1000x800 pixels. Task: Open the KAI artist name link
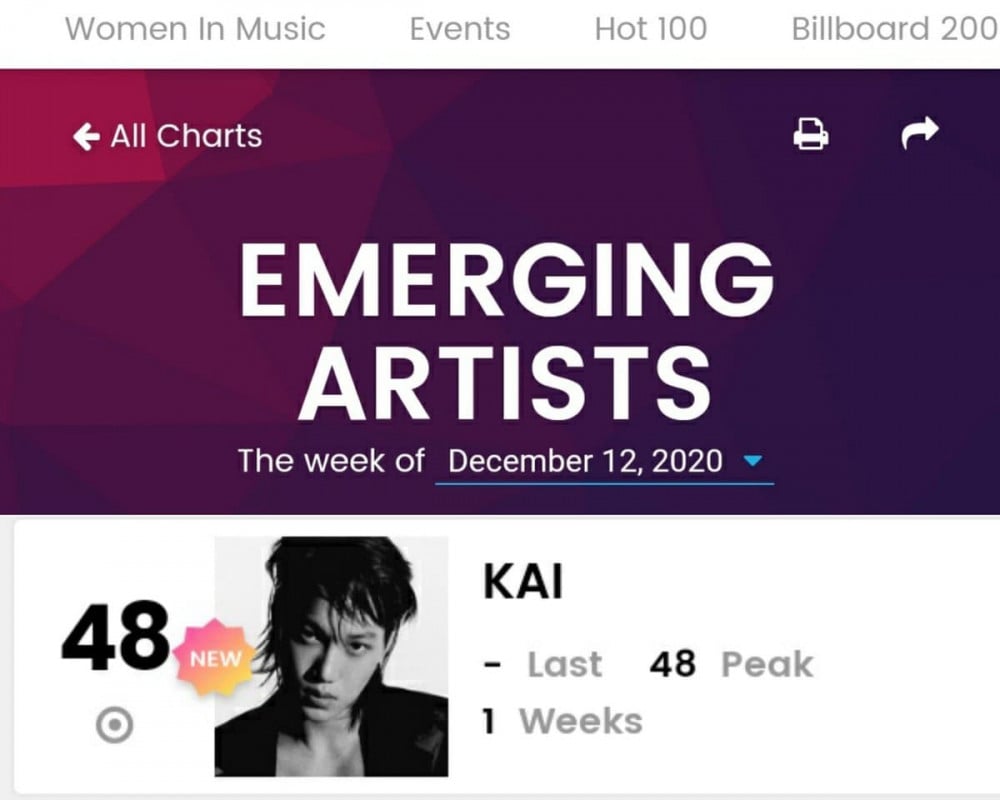point(523,581)
